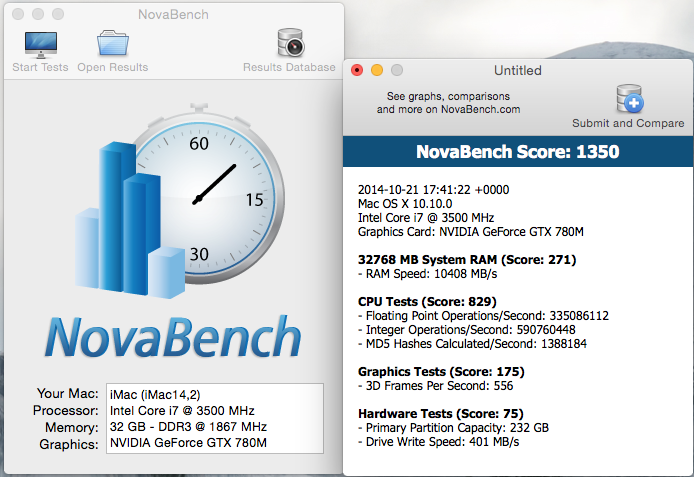This screenshot has width=694, height=477.
Task: Click Processor value in Your Mac box
Action: [x=182, y=411]
